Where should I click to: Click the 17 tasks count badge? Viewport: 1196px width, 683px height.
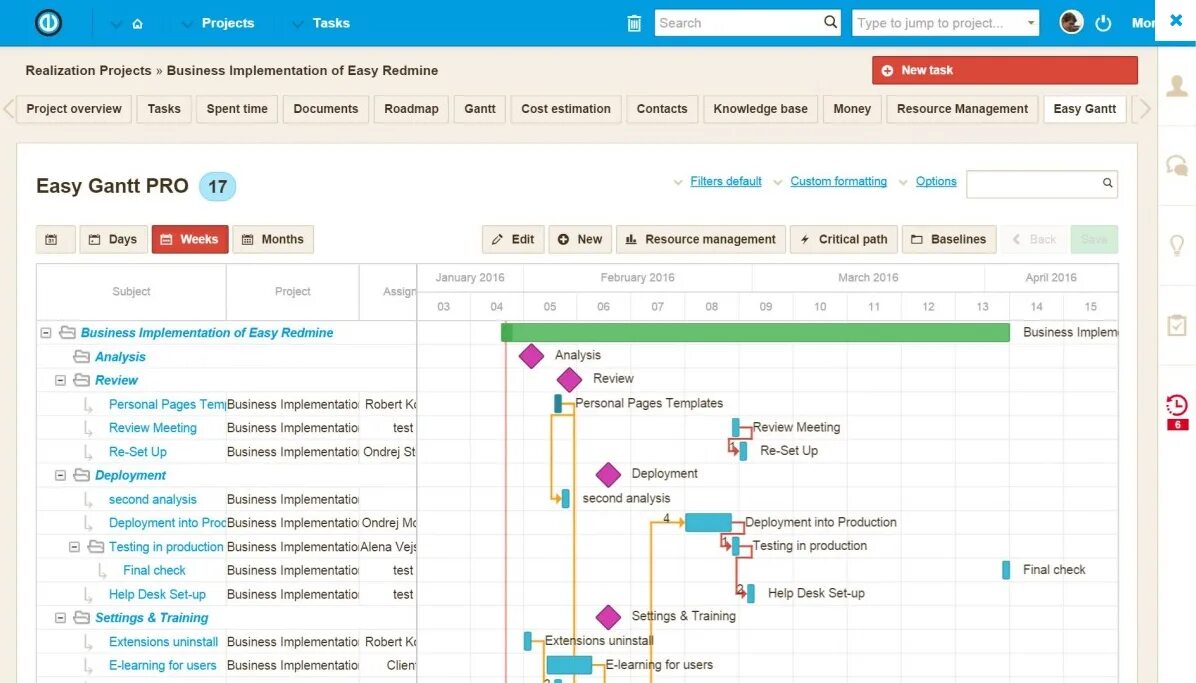(x=217, y=186)
